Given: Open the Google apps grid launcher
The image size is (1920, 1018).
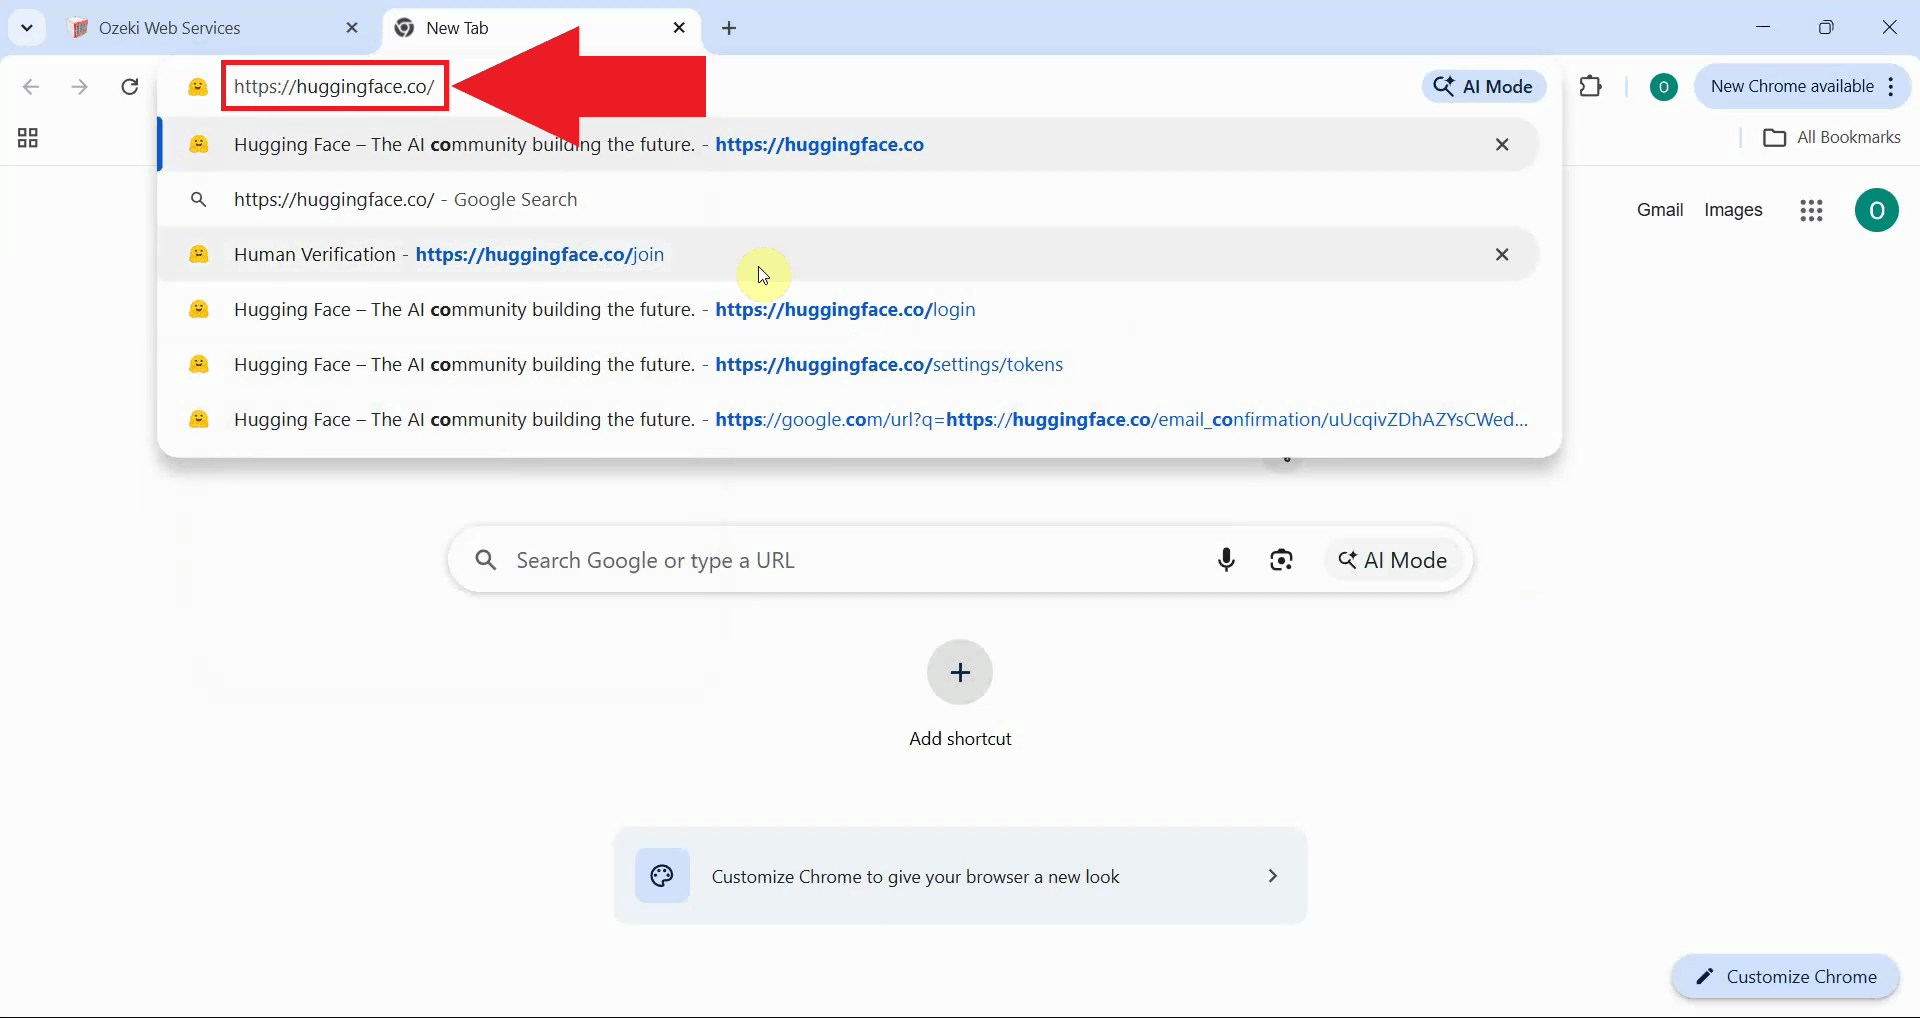Looking at the screenshot, I should tap(1812, 210).
